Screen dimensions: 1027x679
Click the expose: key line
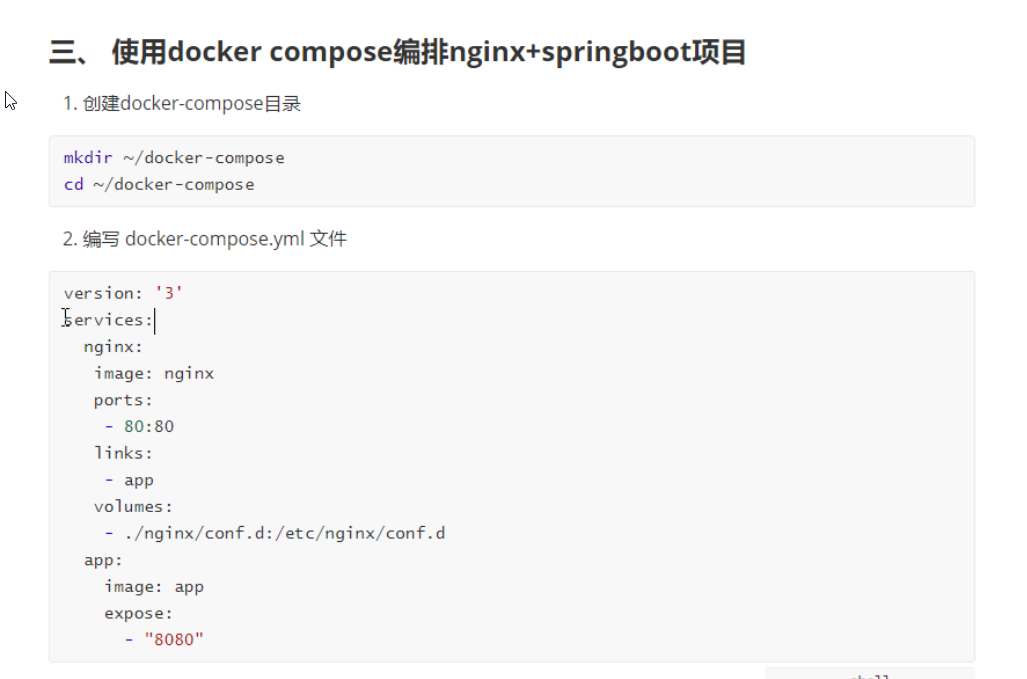[x=138, y=614]
